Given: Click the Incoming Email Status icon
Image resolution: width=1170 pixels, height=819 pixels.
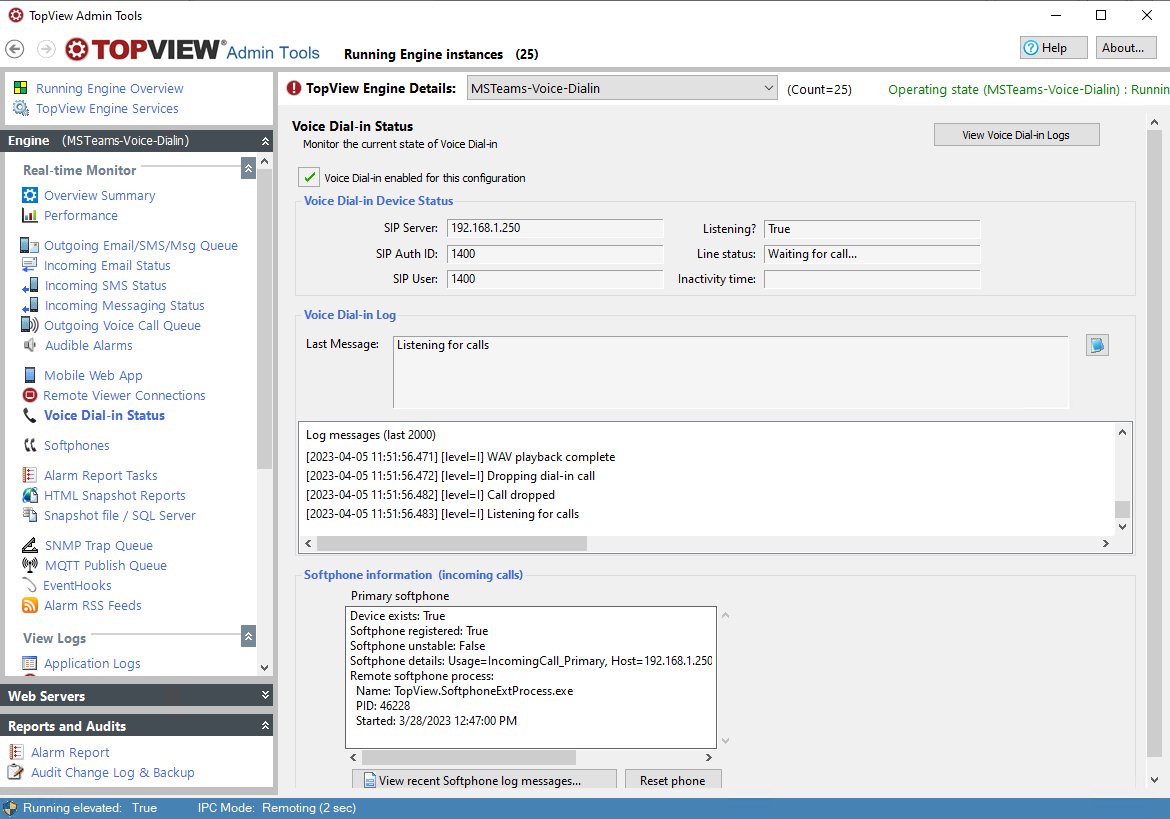Looking at the screenshot, I should pos(30,266).
